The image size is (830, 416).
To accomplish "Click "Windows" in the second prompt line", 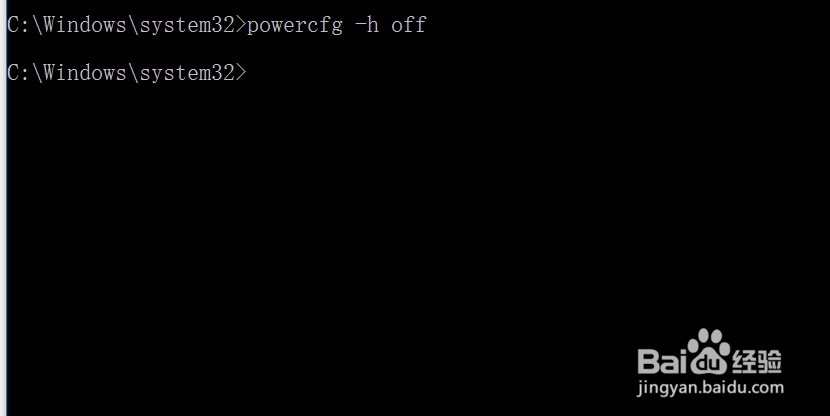I will pos(84,73).
